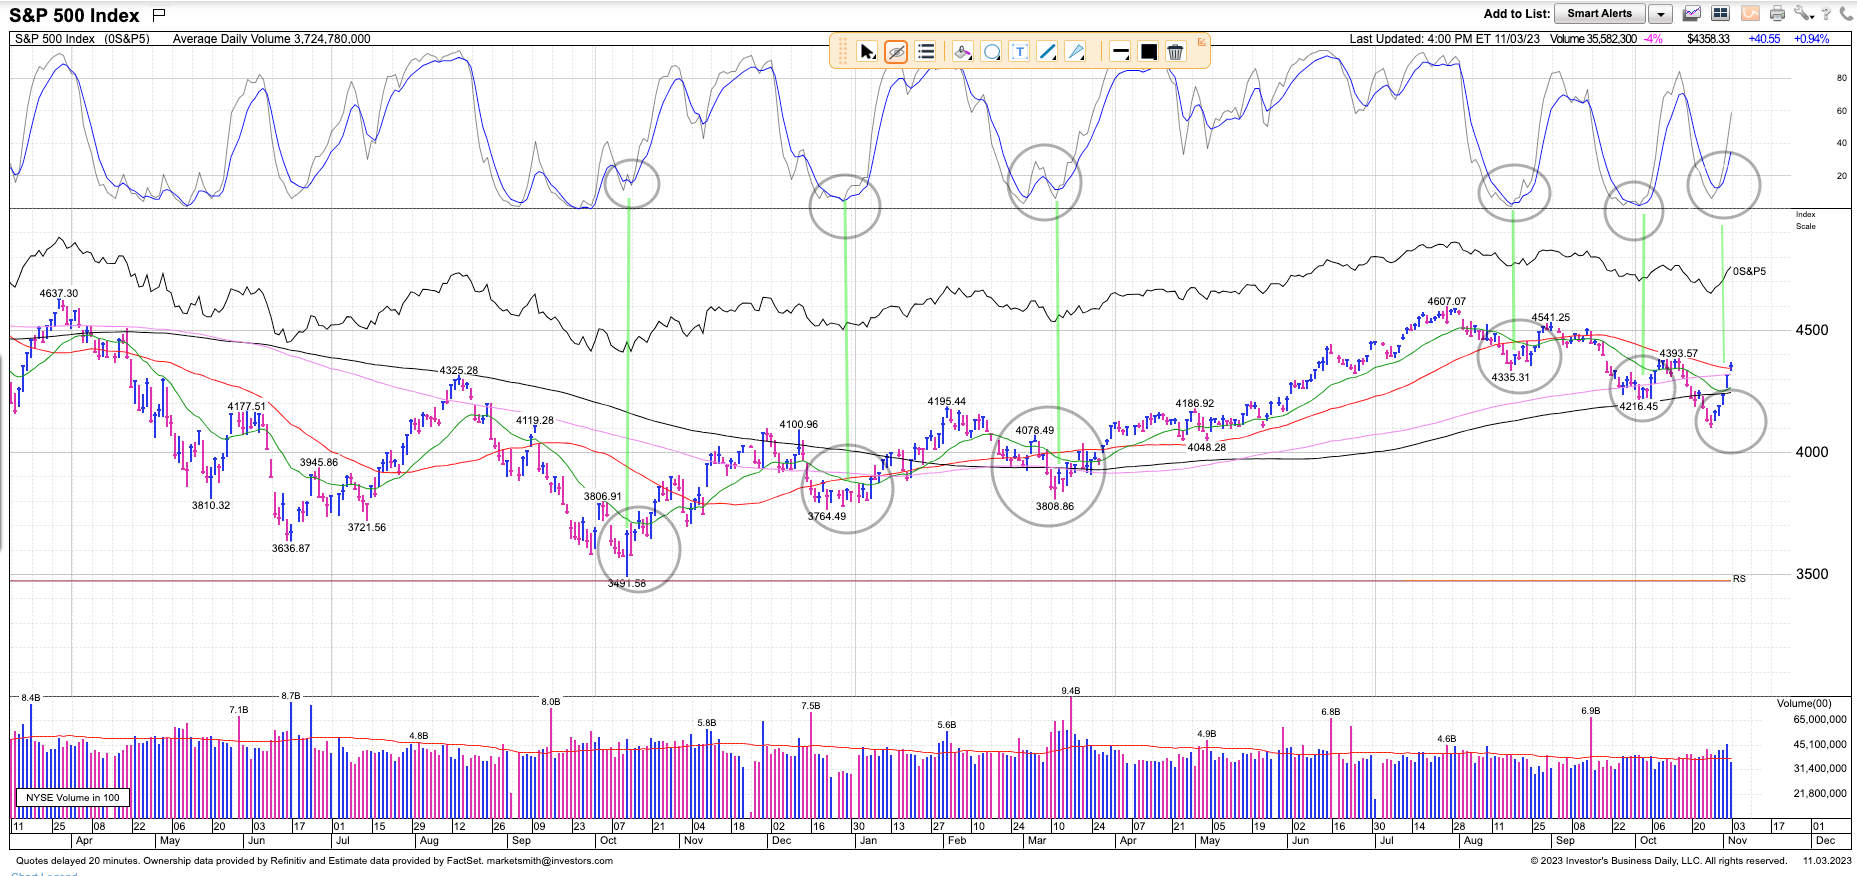Click the stacked charts icon in top bar

click(1692, 13)
